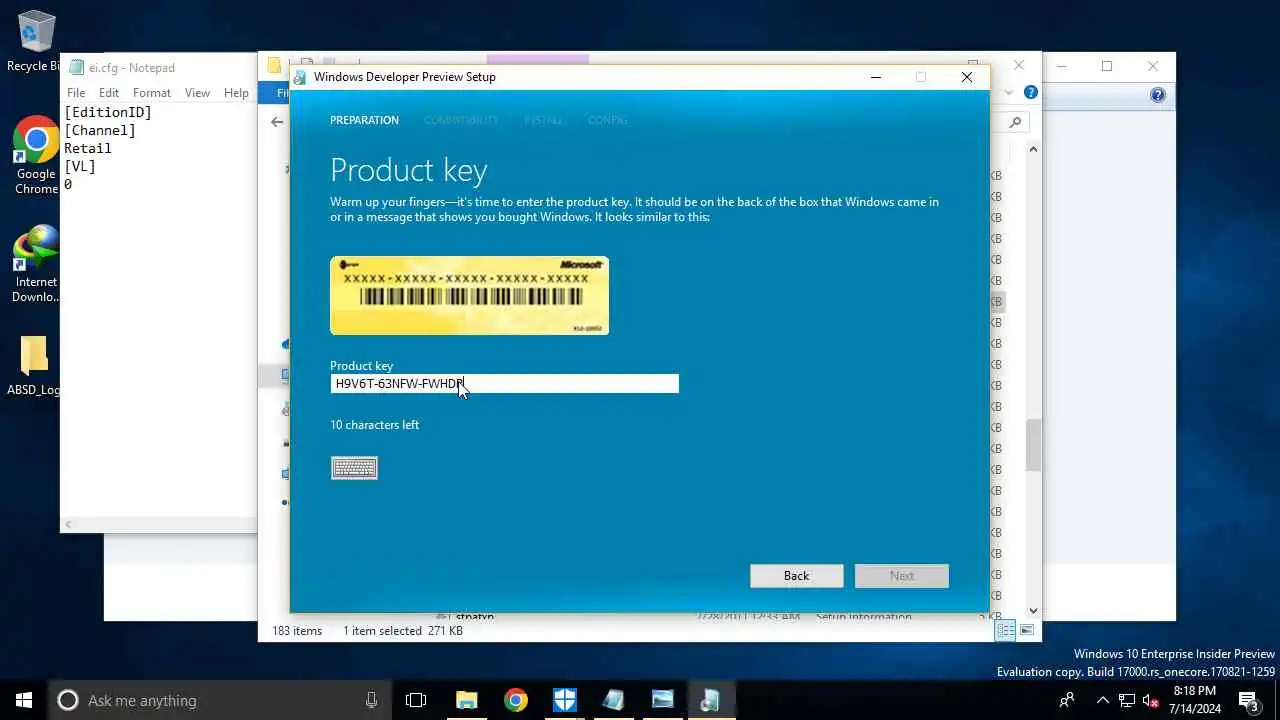Switch File Explorer to details view icon
Viewport: 1280px width, 720px height.
pyautogui.click(x=1005, y=630)
